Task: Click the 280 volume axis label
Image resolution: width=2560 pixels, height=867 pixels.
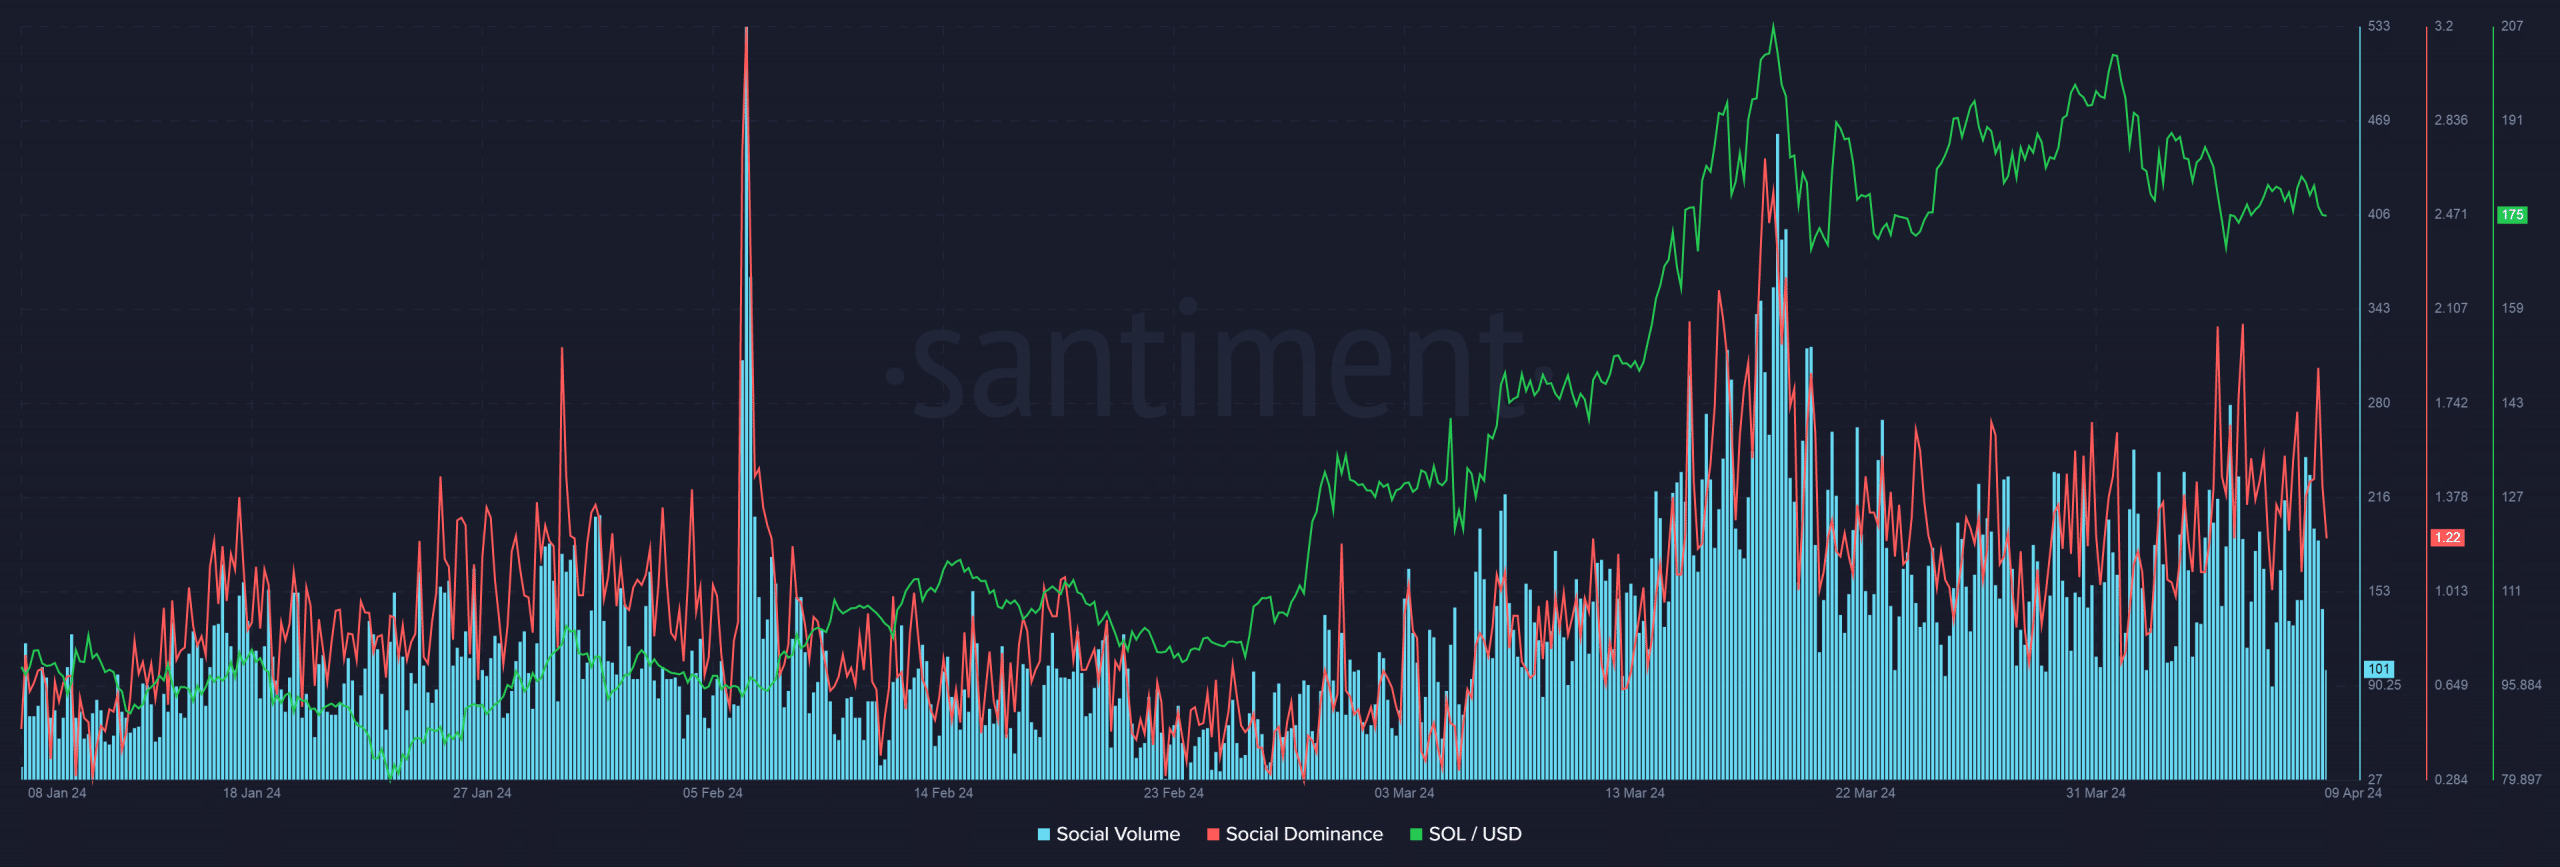Action: pos(2379,403)
